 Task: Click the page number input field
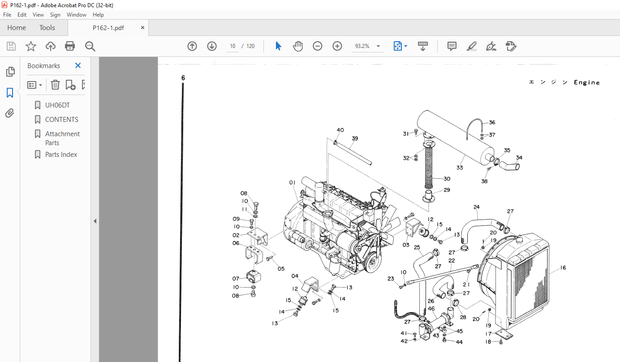click(x=232, y=46)
